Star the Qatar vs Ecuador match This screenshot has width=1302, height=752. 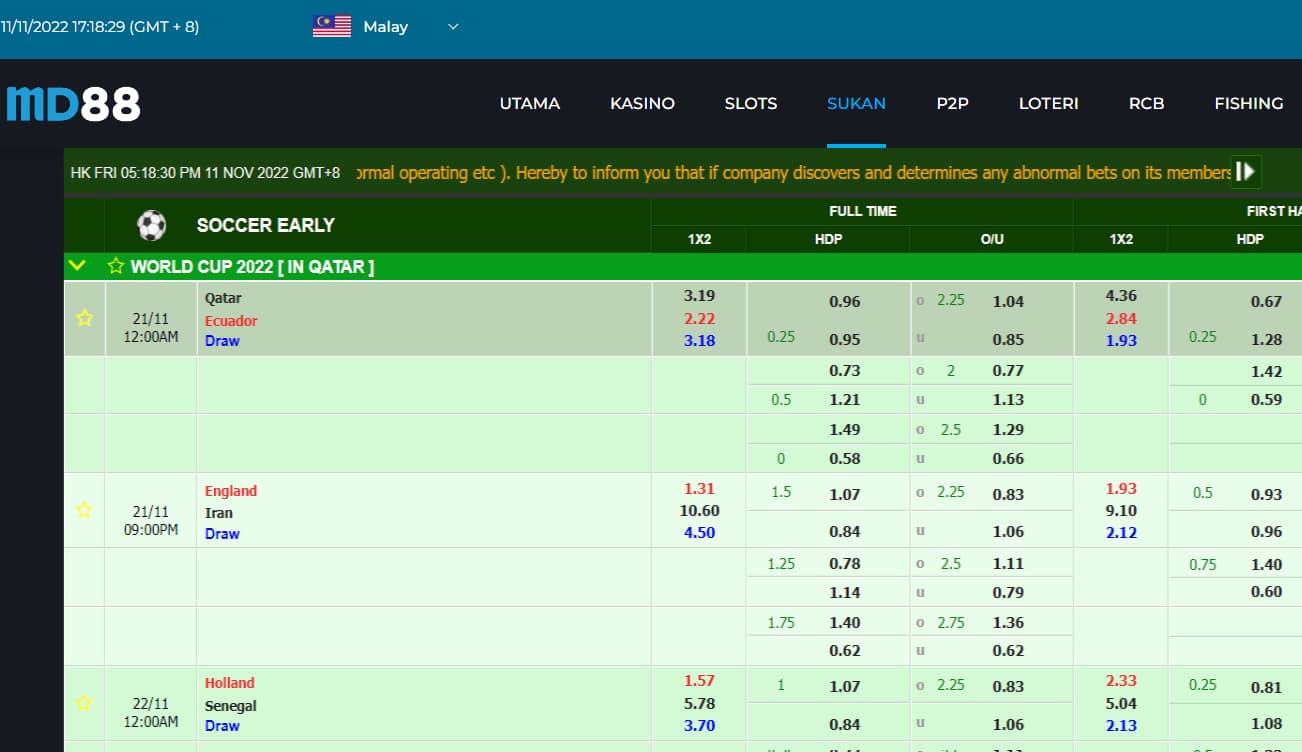(85, 318)
